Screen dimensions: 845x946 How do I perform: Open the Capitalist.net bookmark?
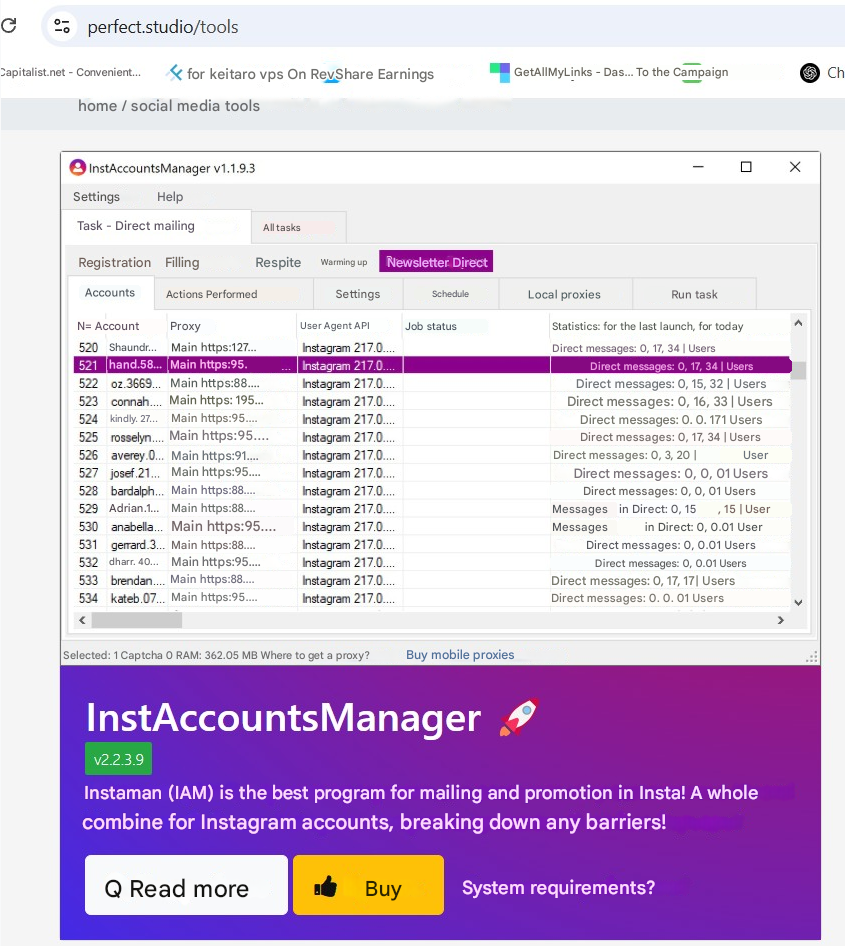pos(70,72)
